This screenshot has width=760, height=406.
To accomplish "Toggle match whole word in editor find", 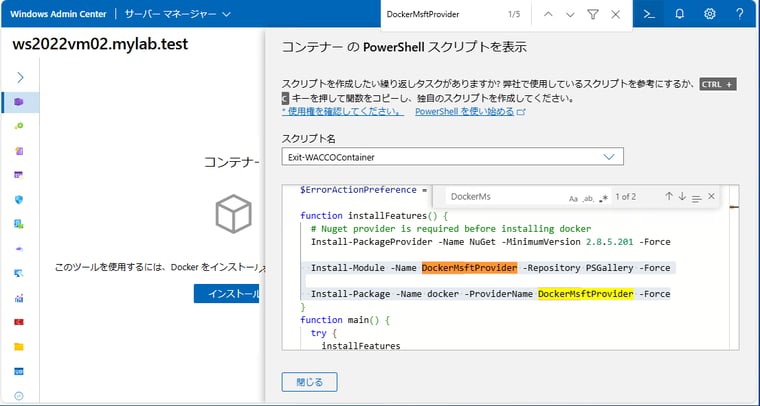I will (588, 198).
